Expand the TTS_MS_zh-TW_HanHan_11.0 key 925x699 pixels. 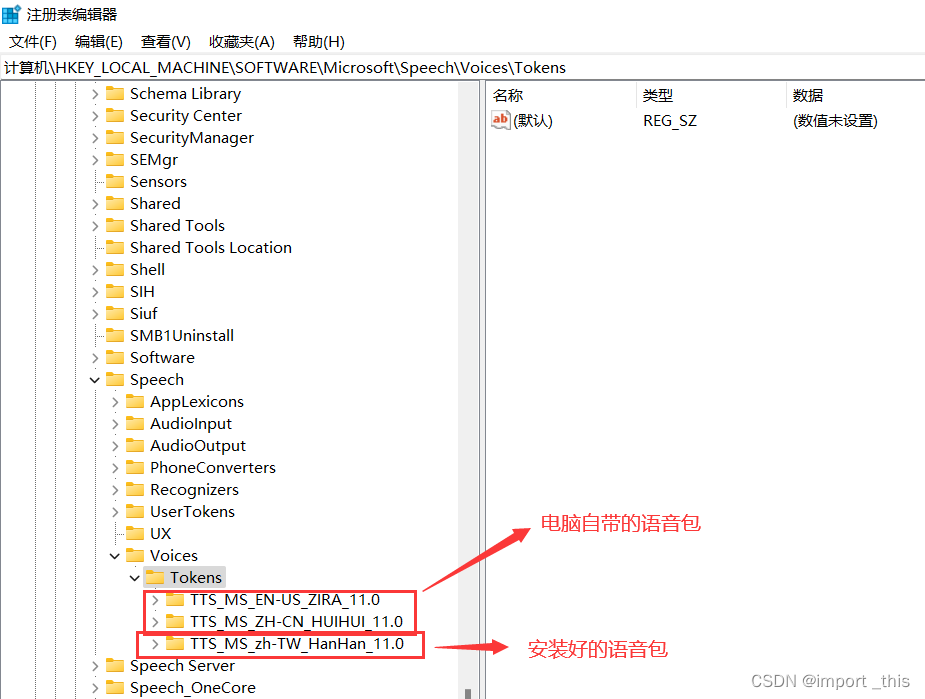155,644
